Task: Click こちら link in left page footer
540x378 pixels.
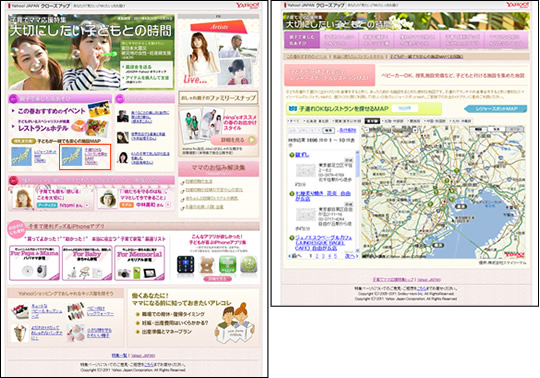Action: 148,364
